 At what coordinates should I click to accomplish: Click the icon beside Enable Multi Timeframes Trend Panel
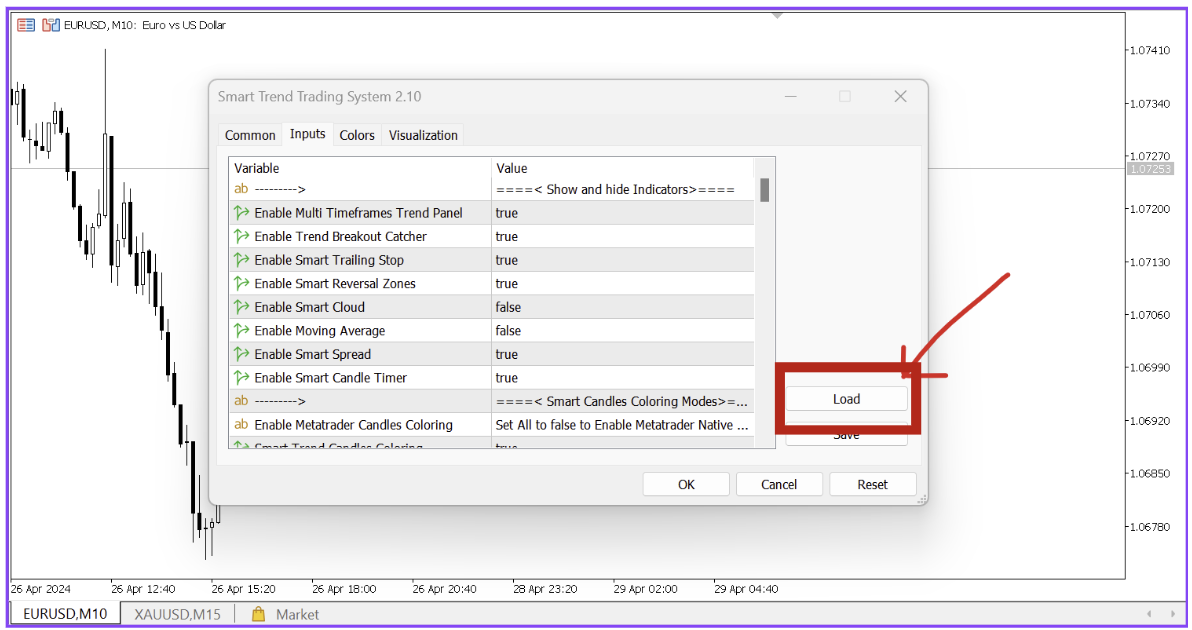point(241,213)
